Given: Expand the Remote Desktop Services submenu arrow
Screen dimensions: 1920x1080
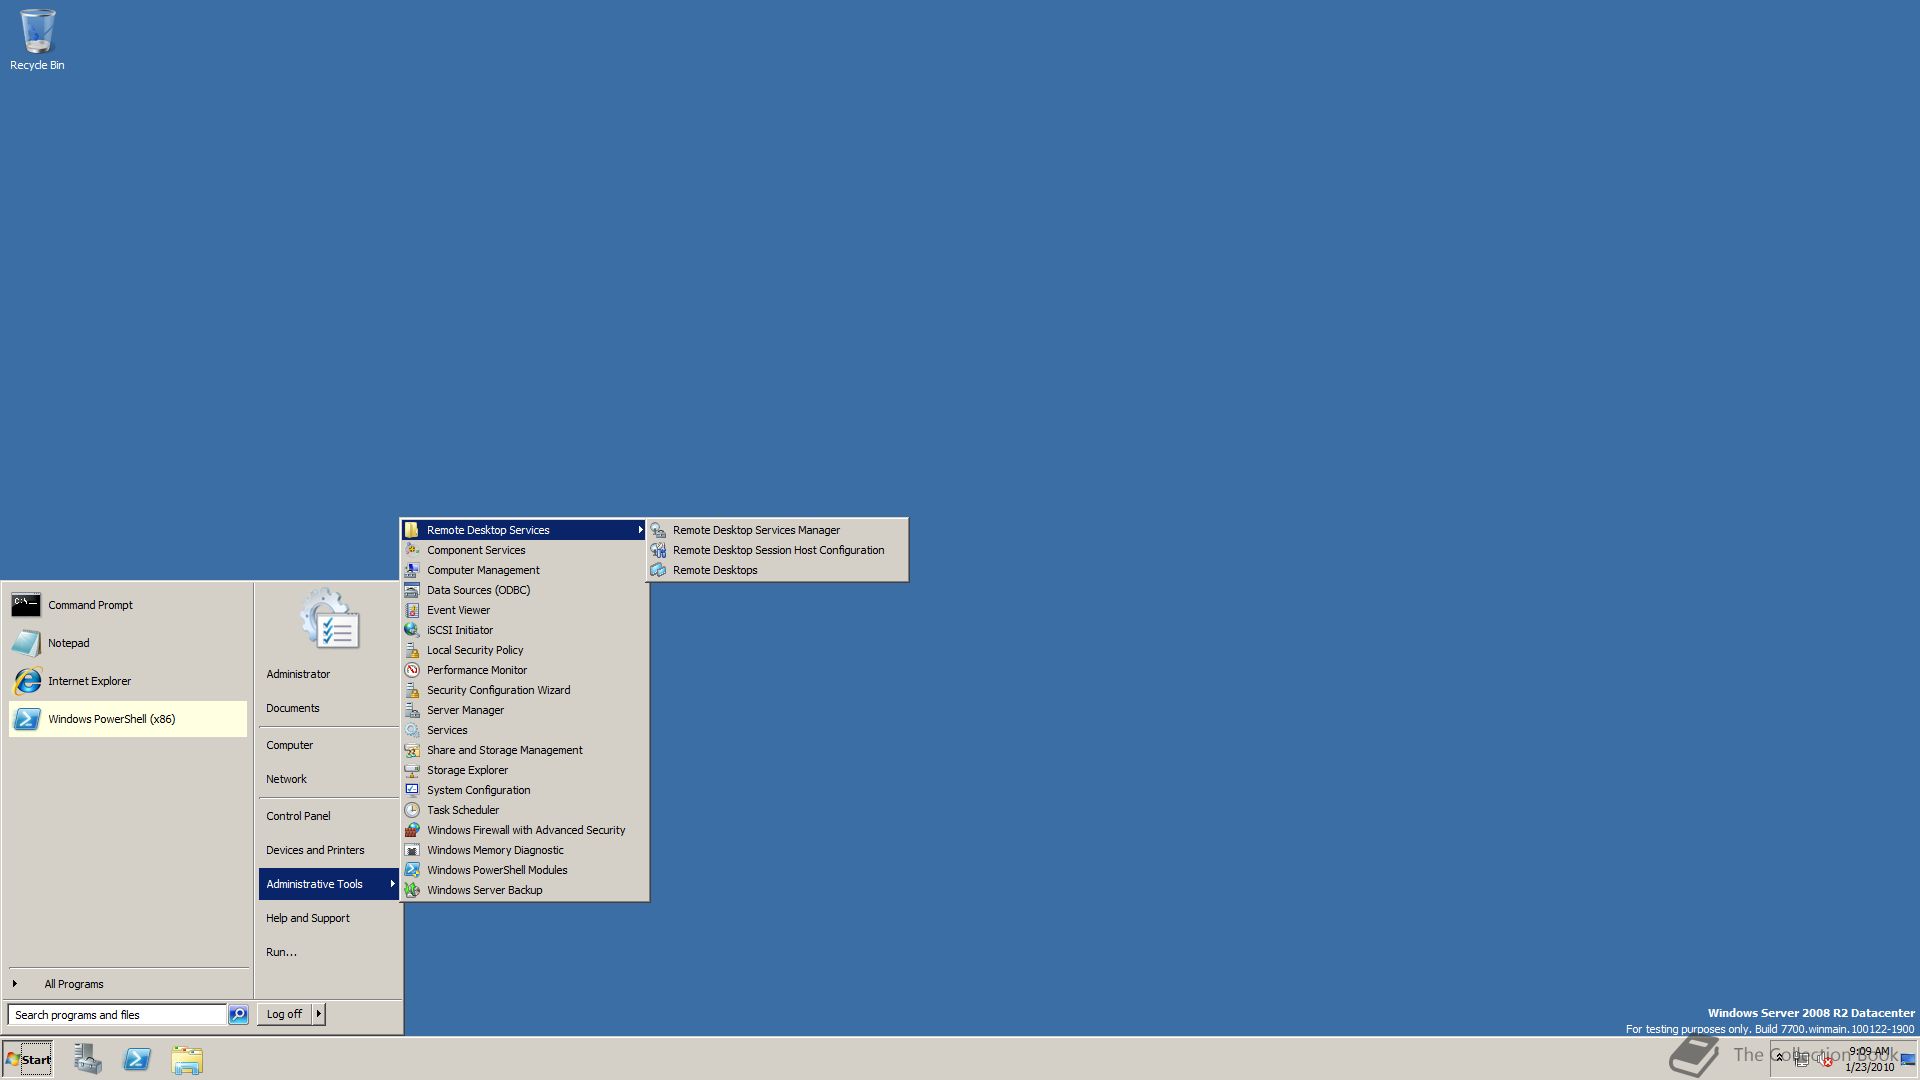Looking at the screenshot, I should 640,530.
